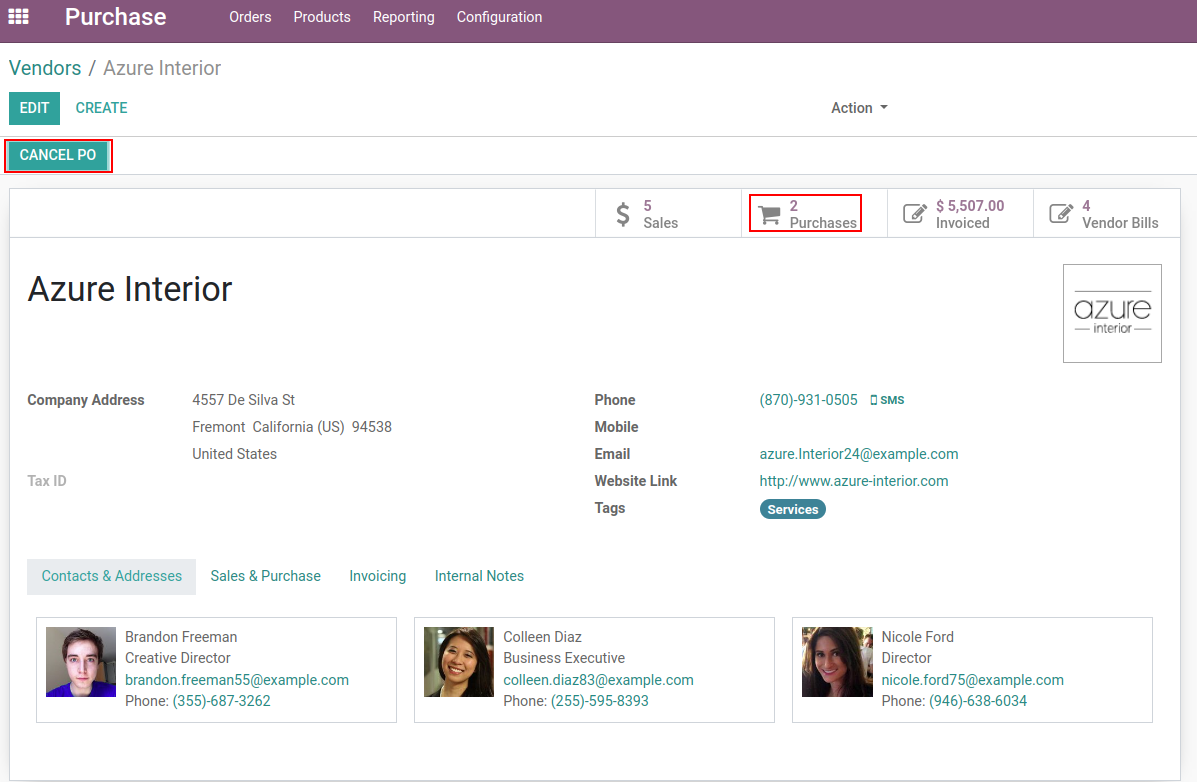This screenshot has height=782, width=1197.
Task: Switch to the Internal Notes tab
Action: tap(479, 576)
